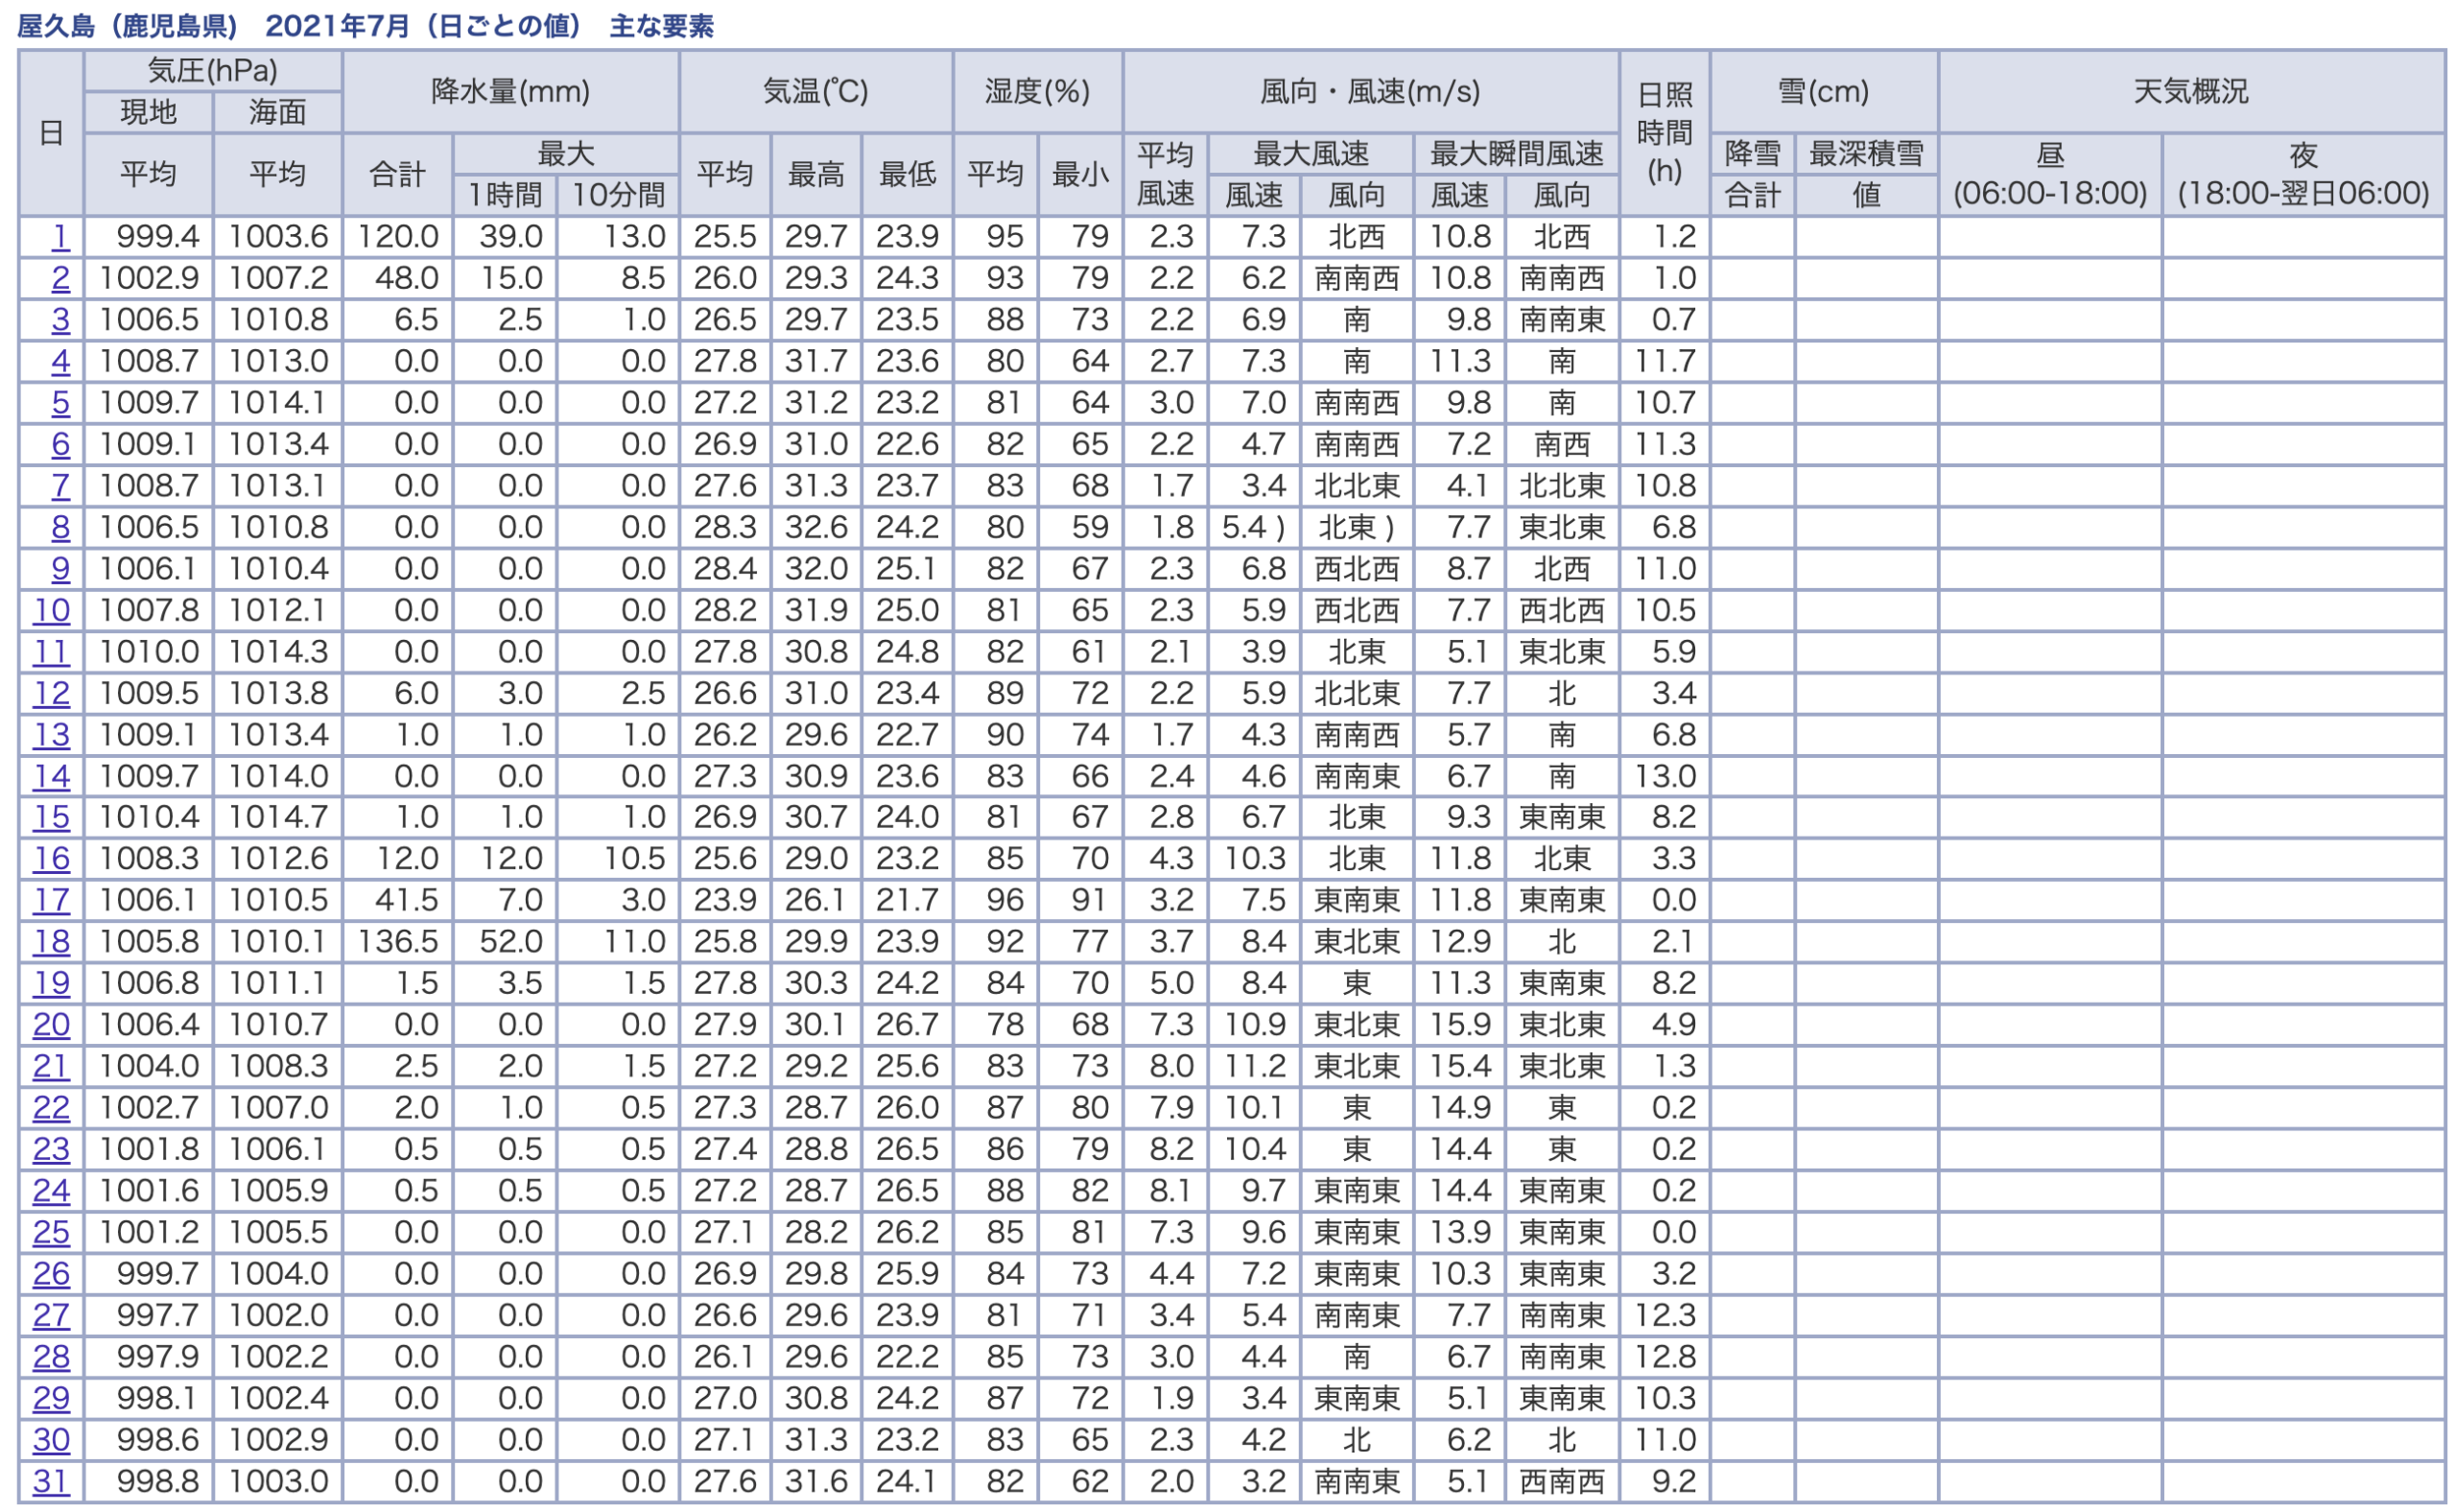Viewport: 2456px width, 1512px height.
Task: Open the day 9 link
Action: [60, 569]
